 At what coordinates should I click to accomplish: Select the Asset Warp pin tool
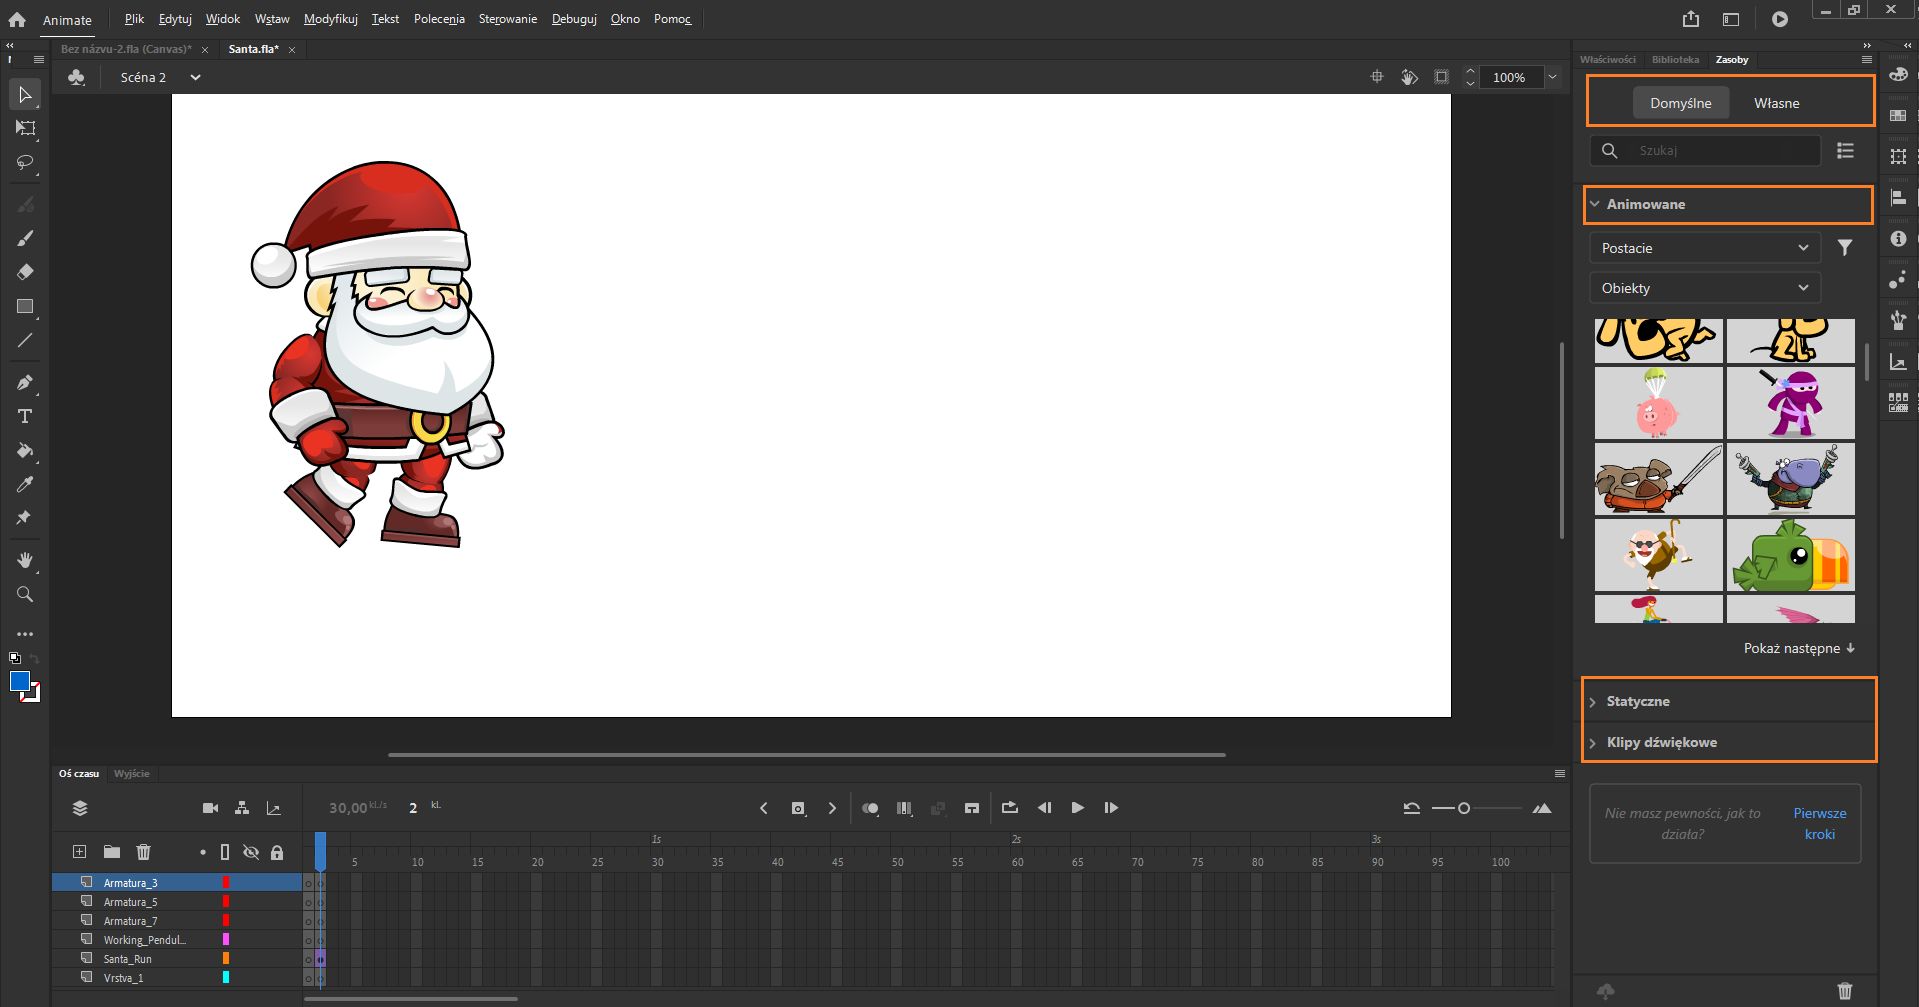25,518
